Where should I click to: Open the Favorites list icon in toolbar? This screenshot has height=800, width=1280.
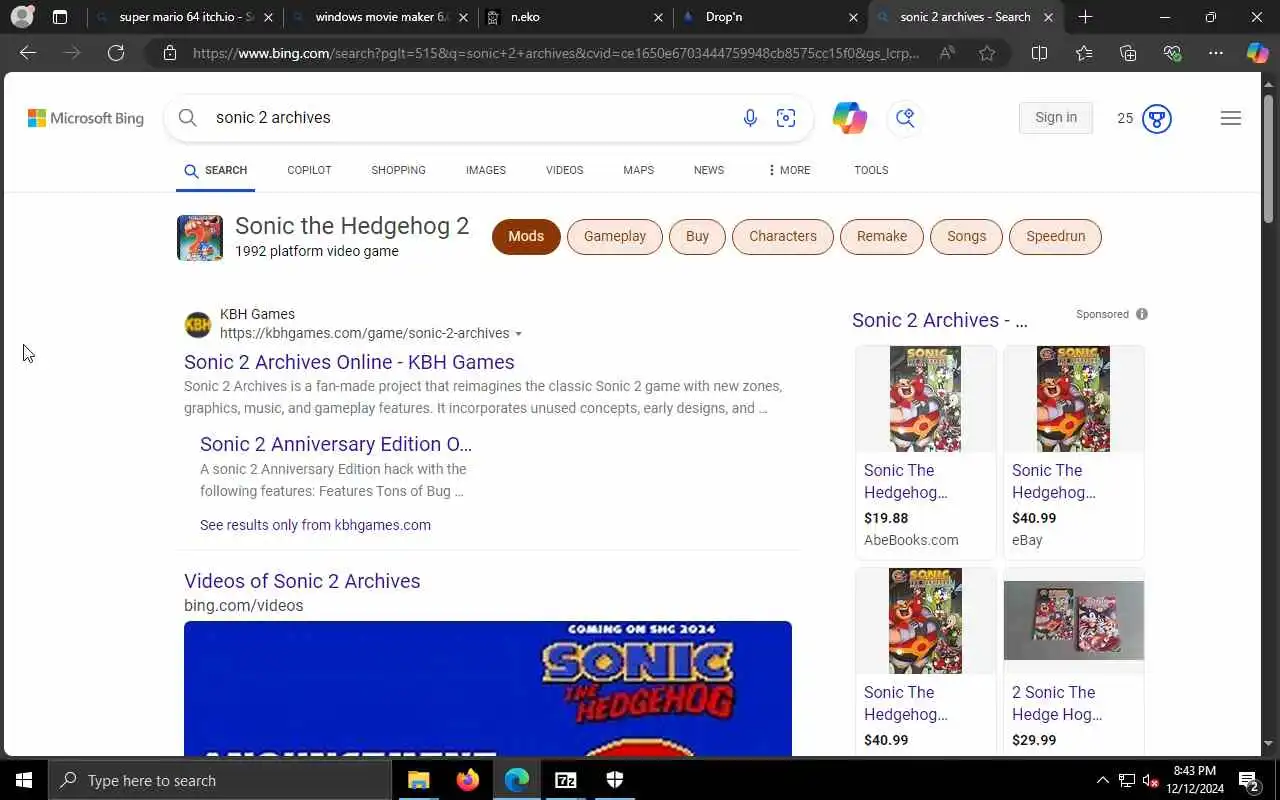click(x=1084, y=53)
